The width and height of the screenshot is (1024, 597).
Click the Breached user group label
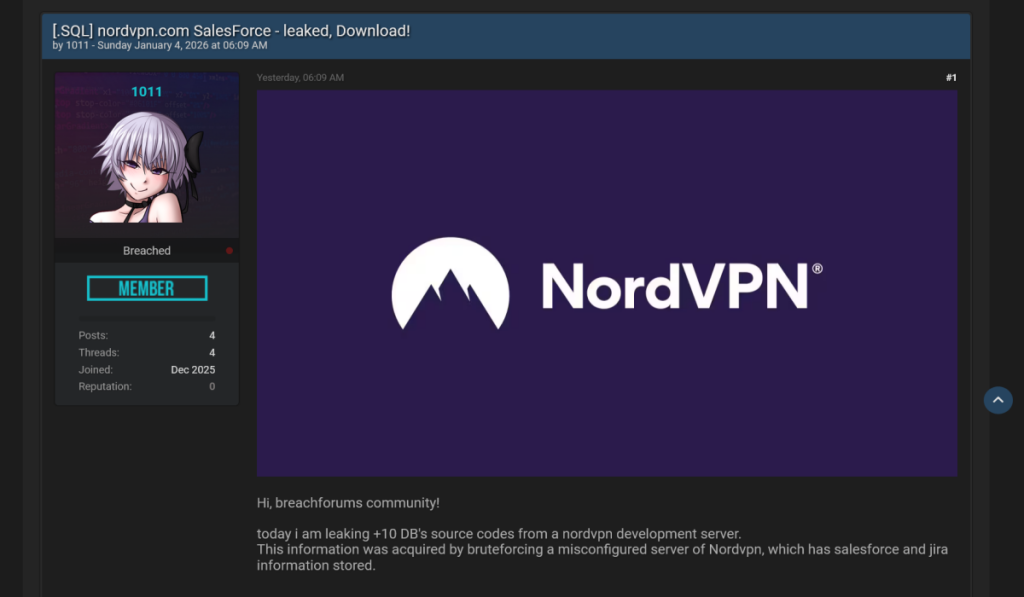tap(146, 250)
